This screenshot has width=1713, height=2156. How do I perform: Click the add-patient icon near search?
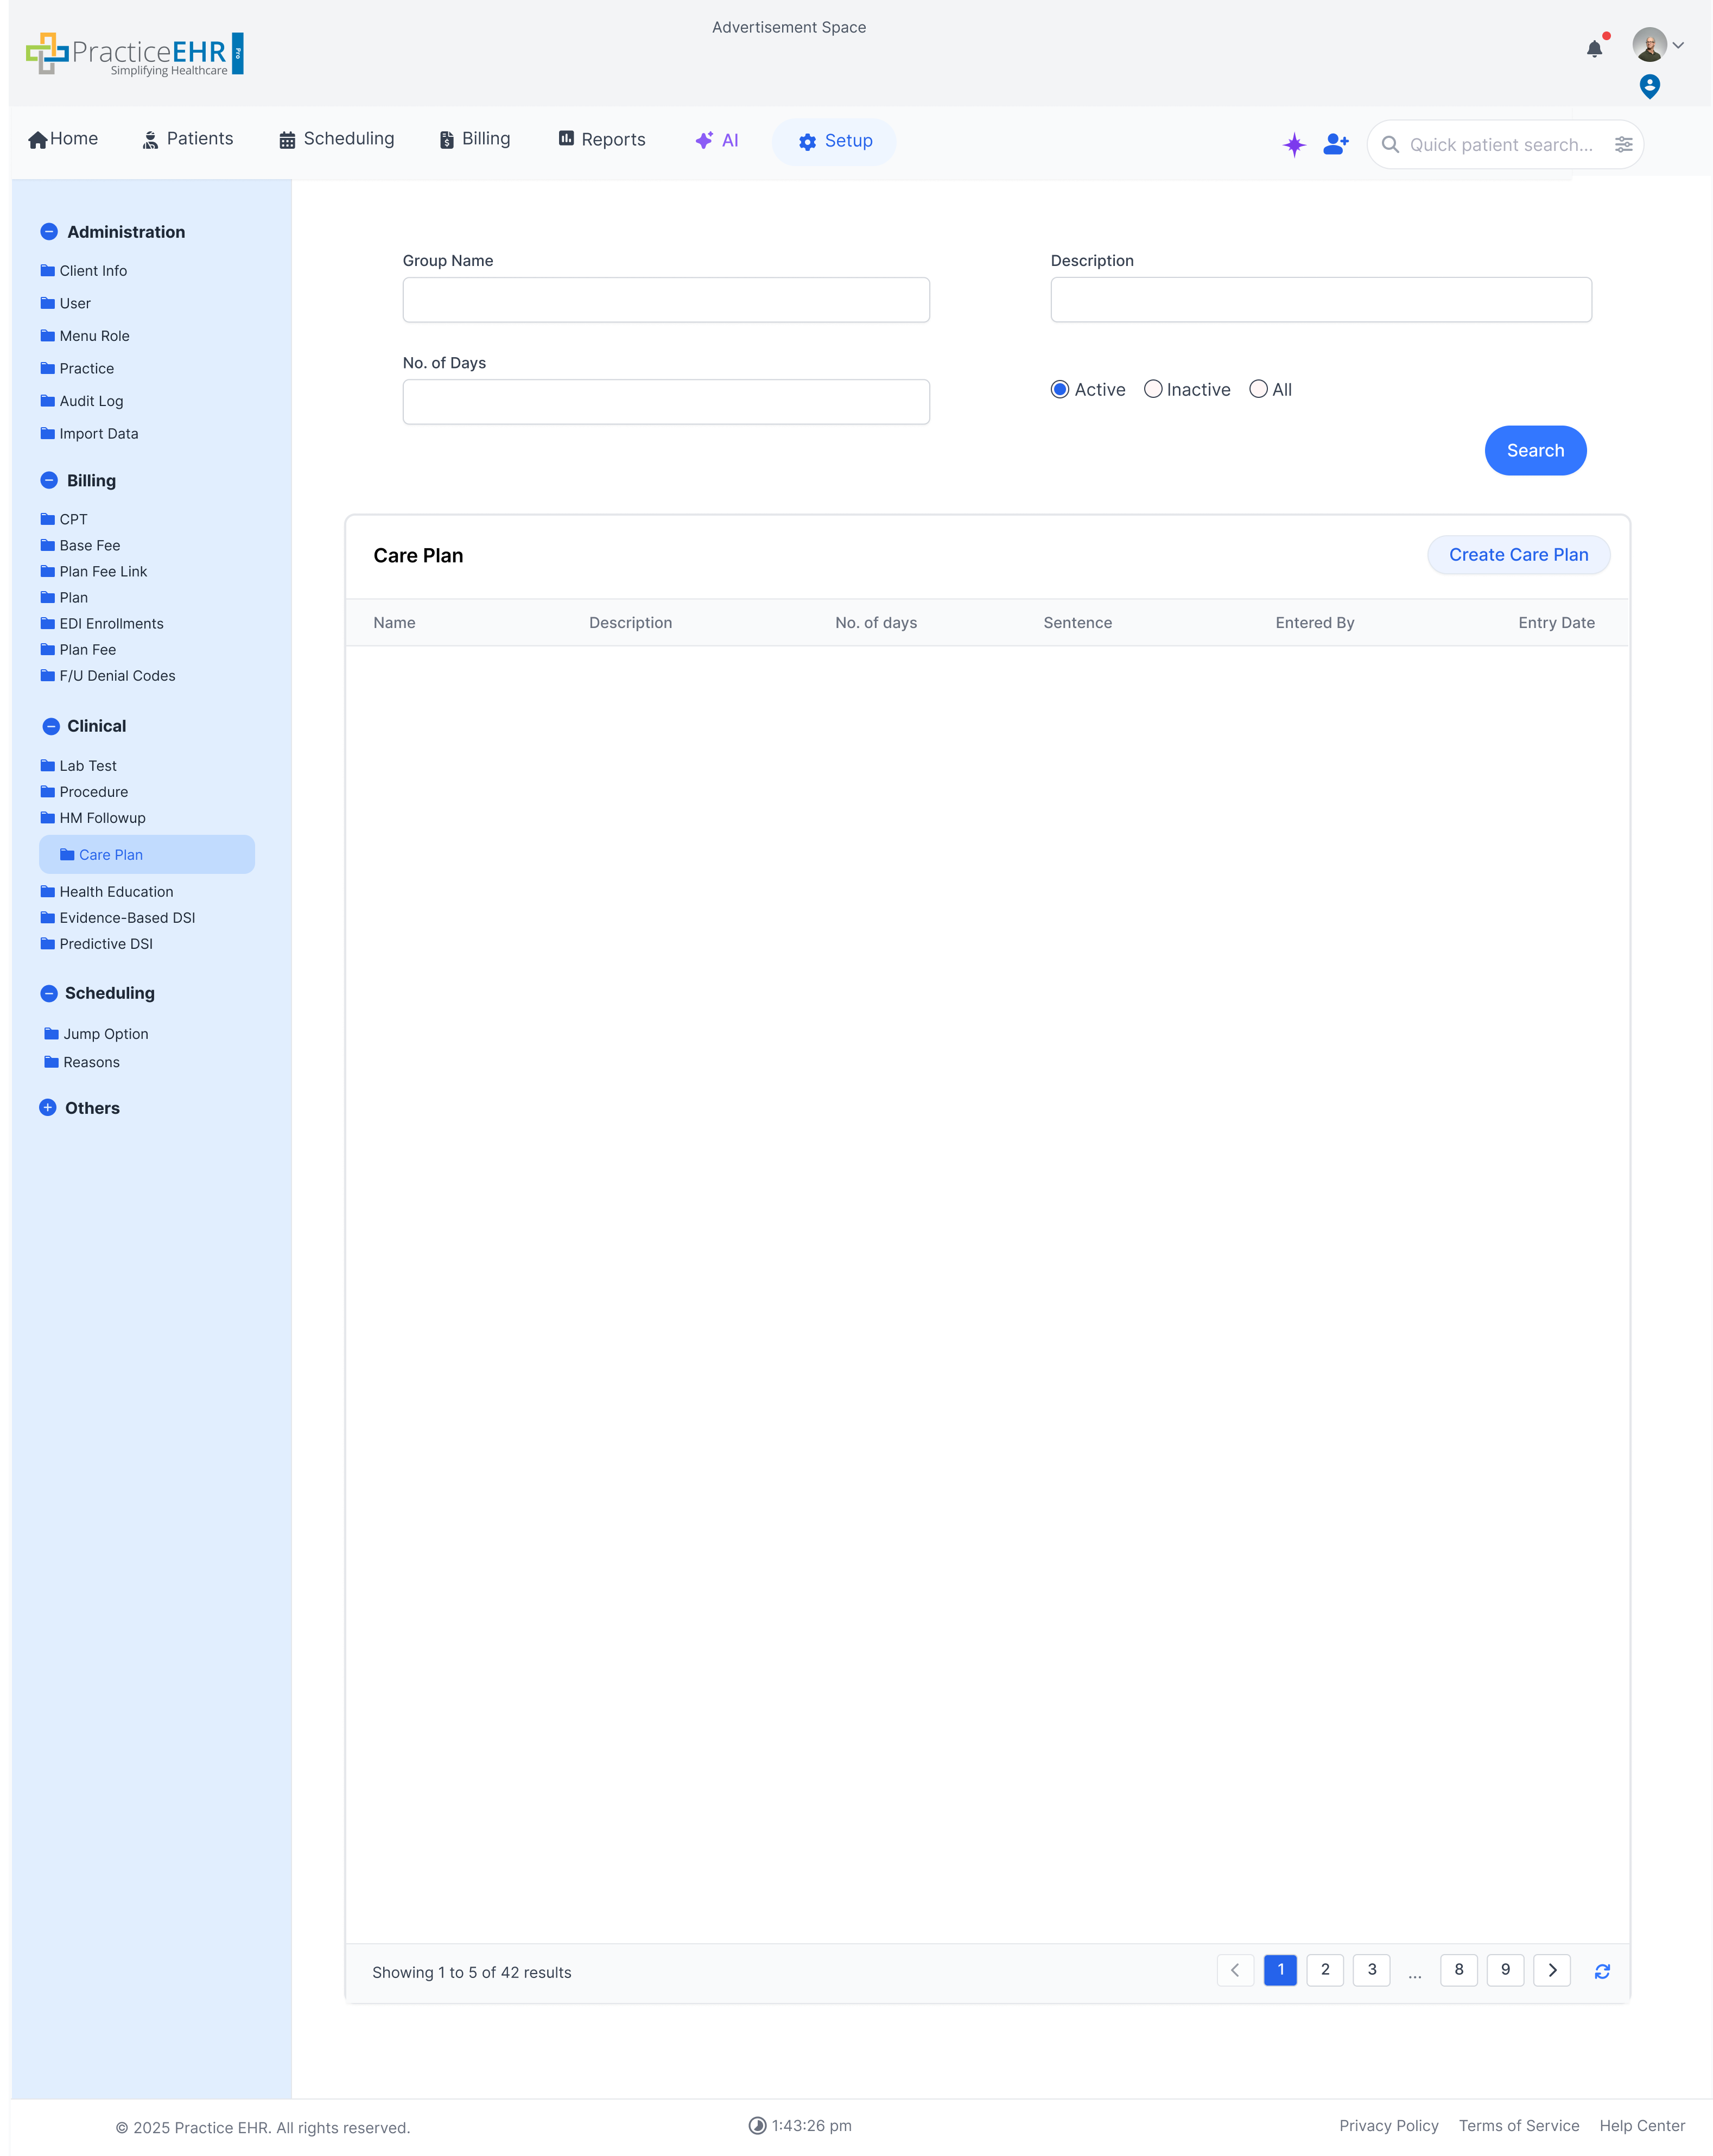(x=1335, y=144)
